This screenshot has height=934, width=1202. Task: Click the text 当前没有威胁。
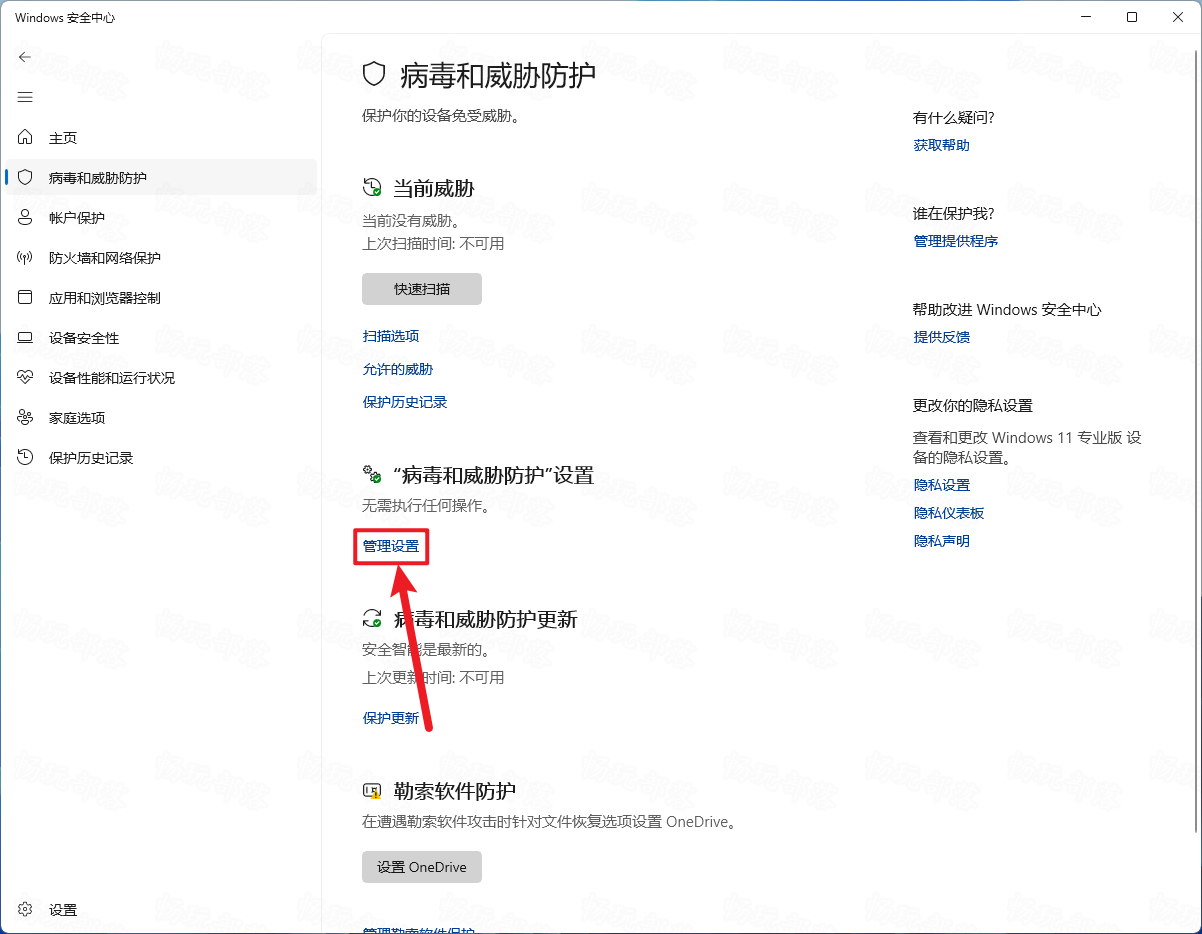click(x=411, y=220)
